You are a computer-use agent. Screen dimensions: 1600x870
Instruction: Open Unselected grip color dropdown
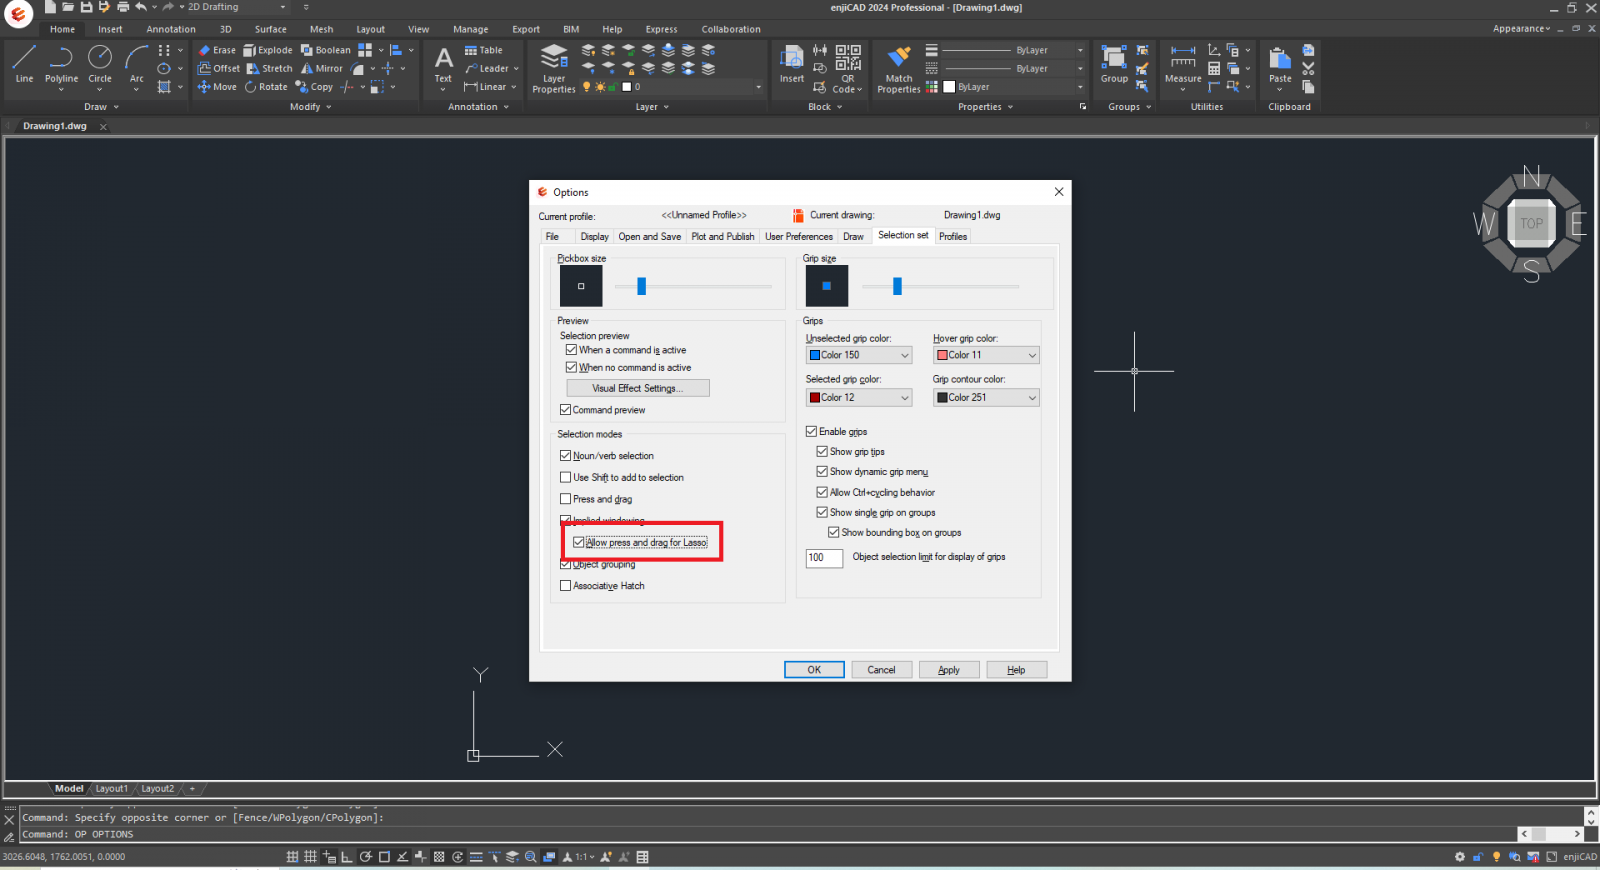[x=859, y=355]
